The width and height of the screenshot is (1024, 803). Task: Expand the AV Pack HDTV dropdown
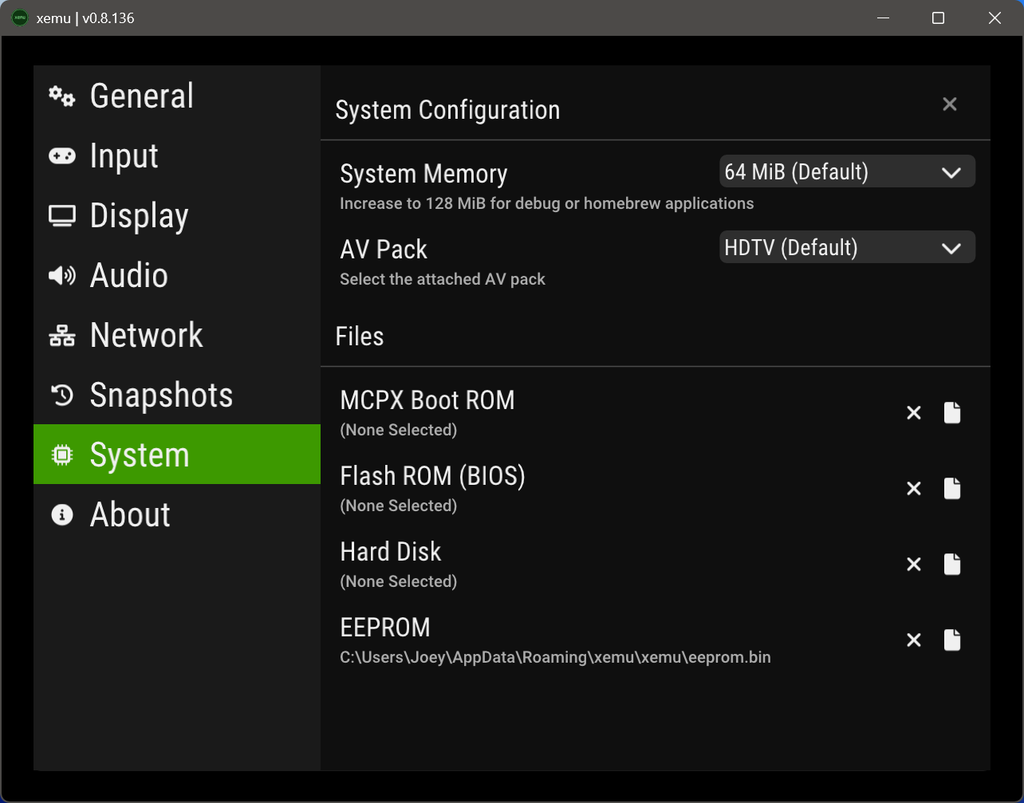click(x=847, y=247)
